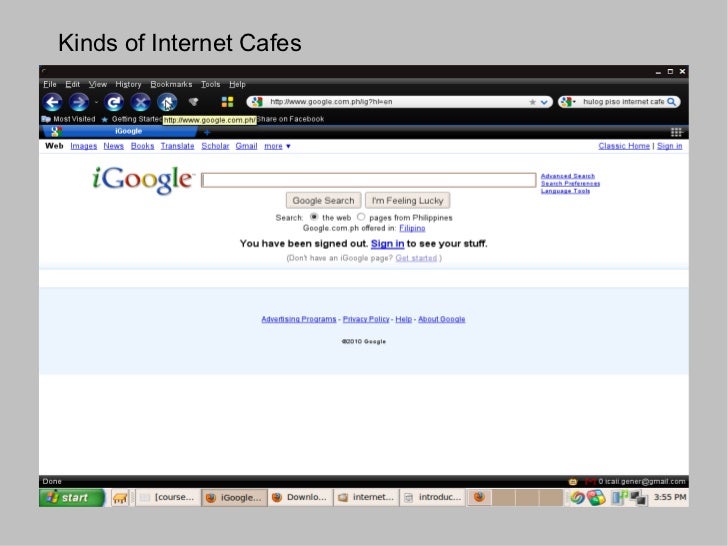Screen dimensions: 728x546
Task: Click the gray diamond toolbar icon
Action: 194,102
